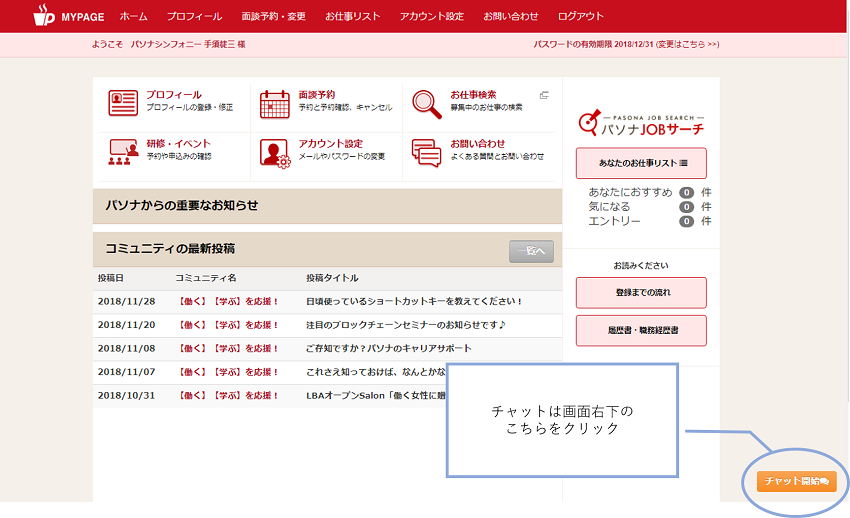Click post ご存知ですか？パソナのキャリアサポート
The width and height of the screenshot is (850, 518).
(389, 348)
